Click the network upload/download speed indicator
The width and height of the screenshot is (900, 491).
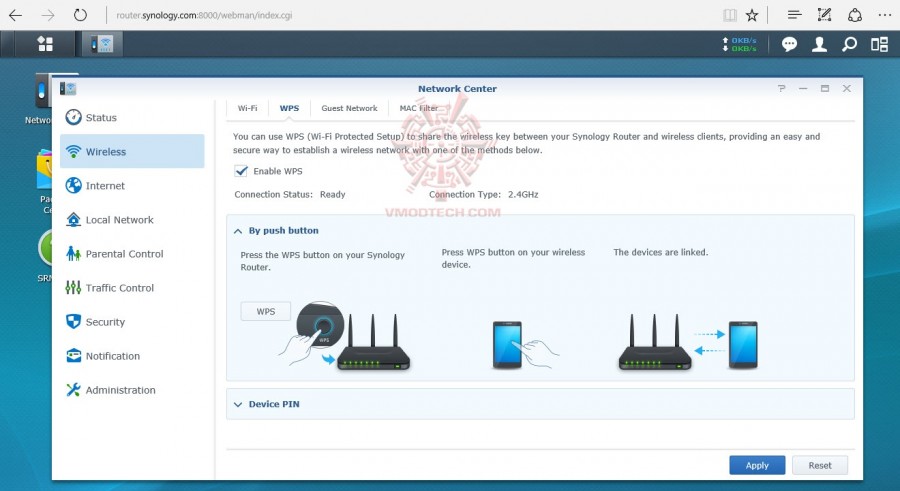click(x=739, y=44)
